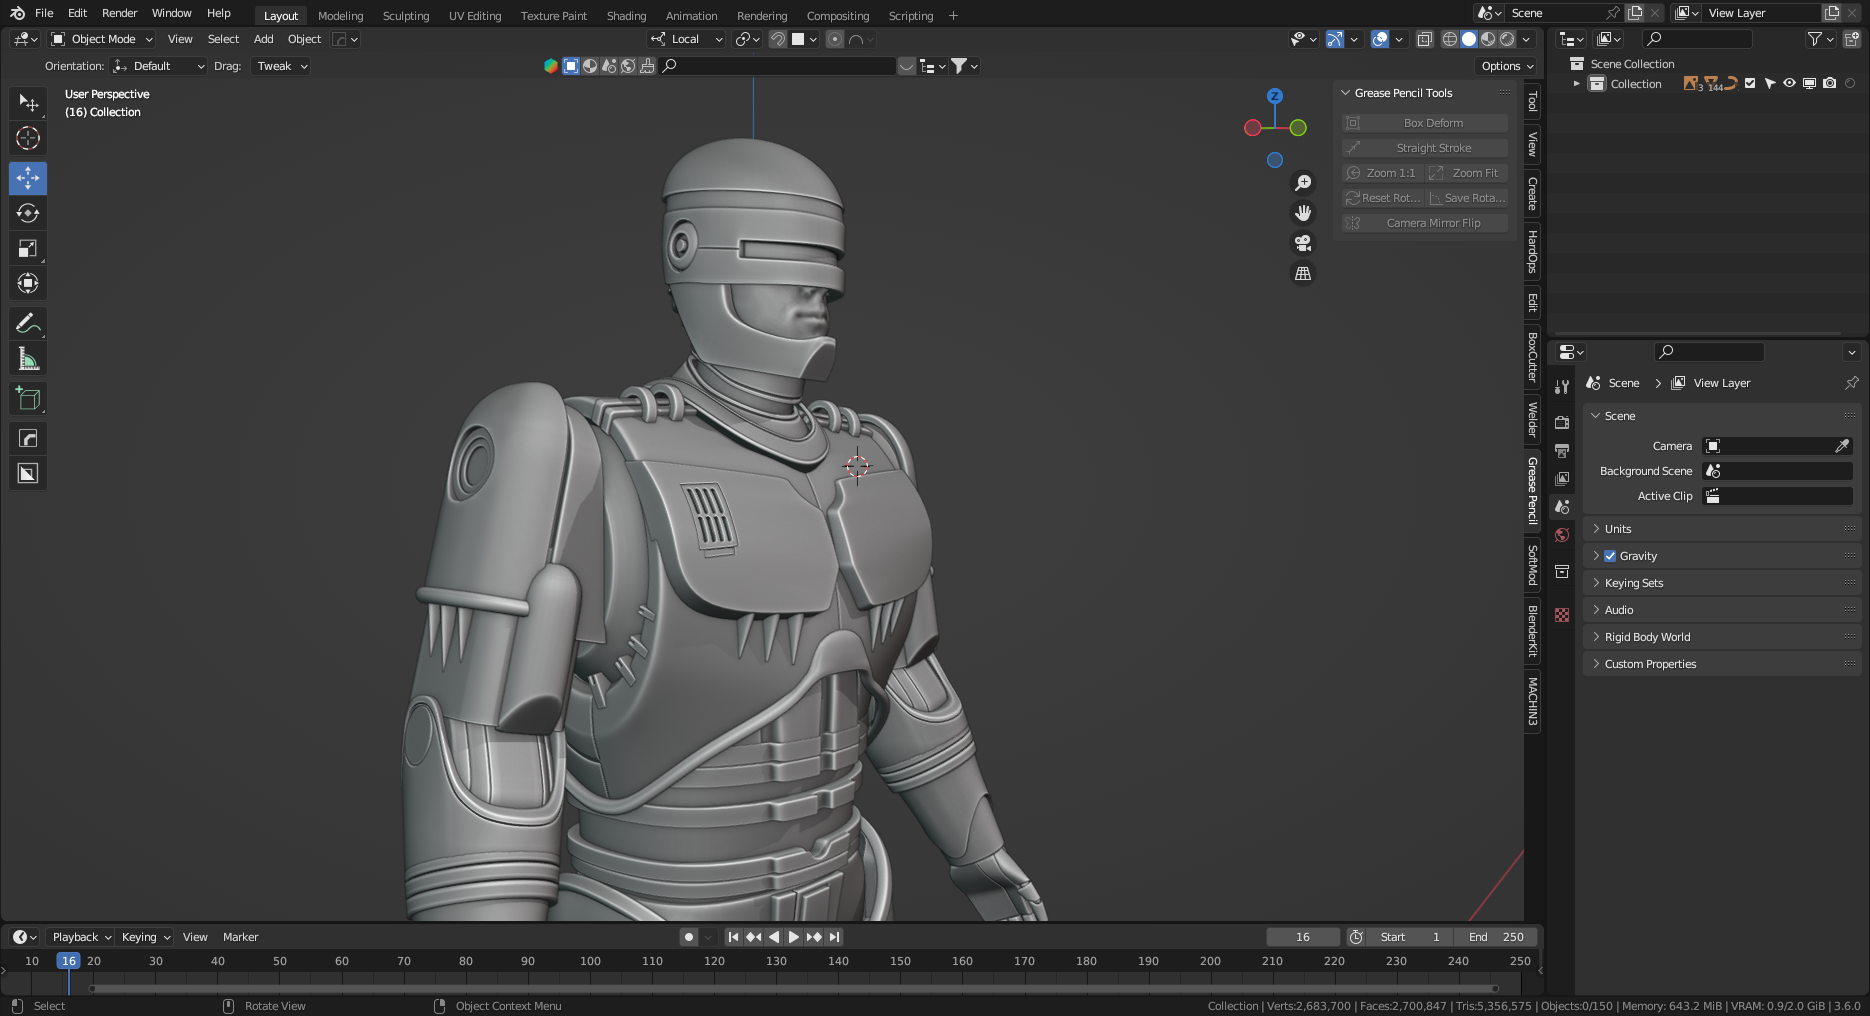The height and width of the screenshot is (1016, 1870).
Task: Open the Window menu
Action: 171,13
